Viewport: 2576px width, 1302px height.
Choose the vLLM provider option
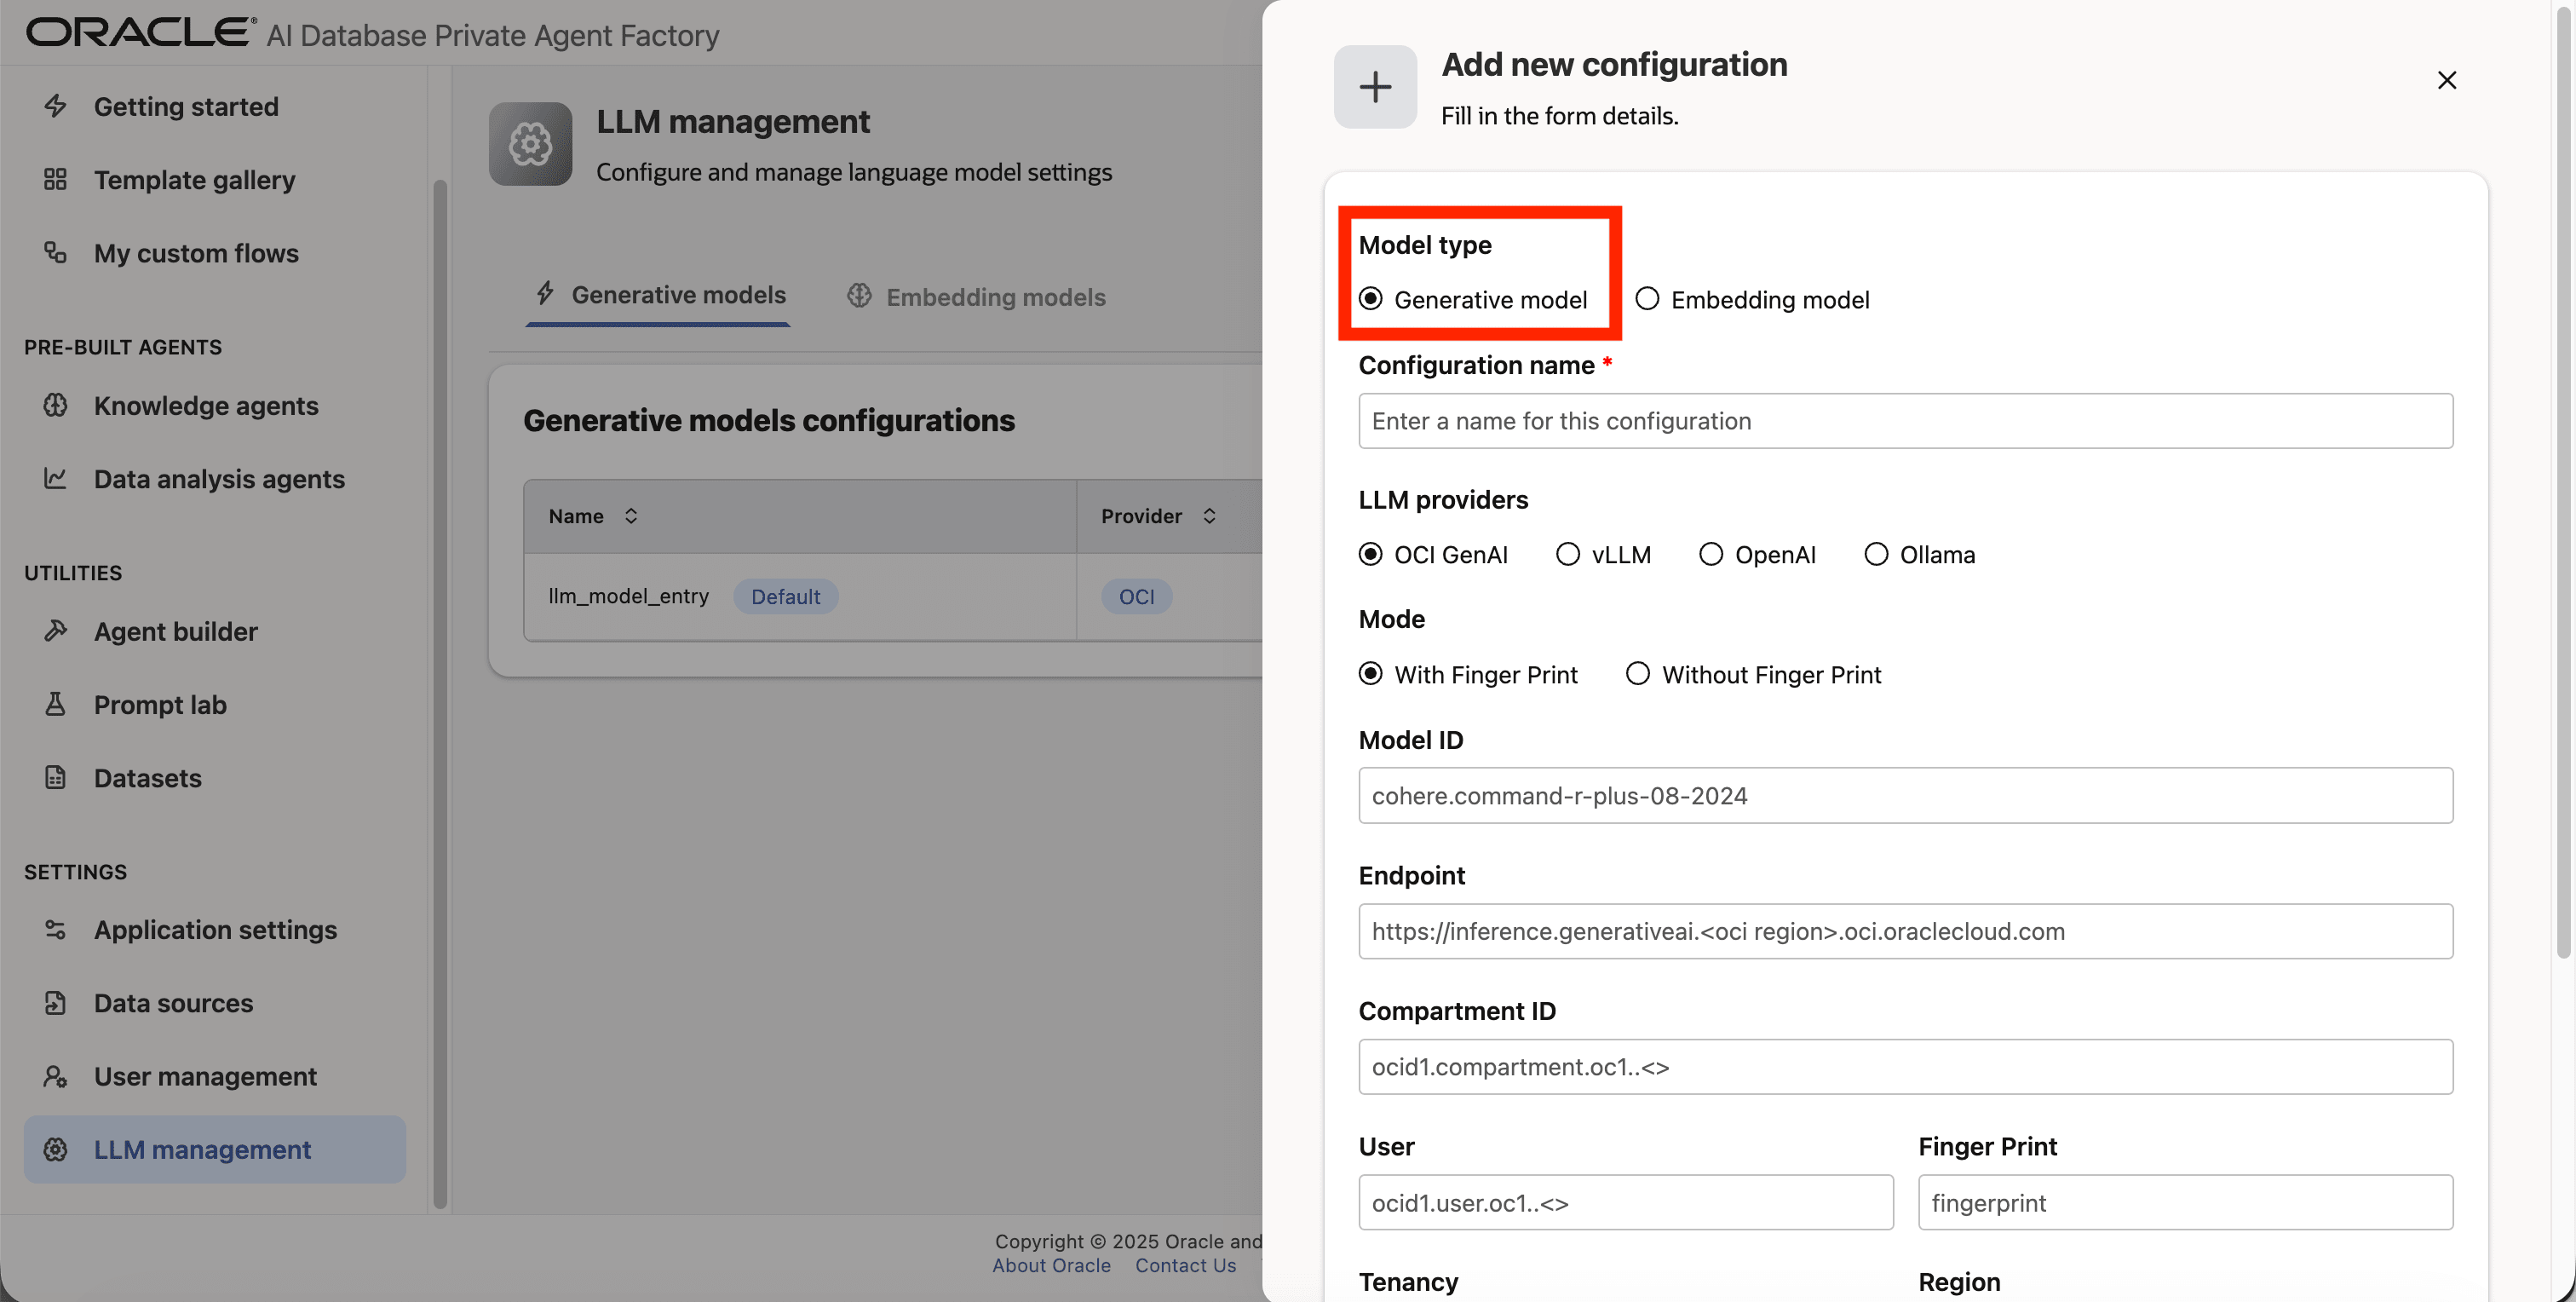click(x=1568, y=554)
